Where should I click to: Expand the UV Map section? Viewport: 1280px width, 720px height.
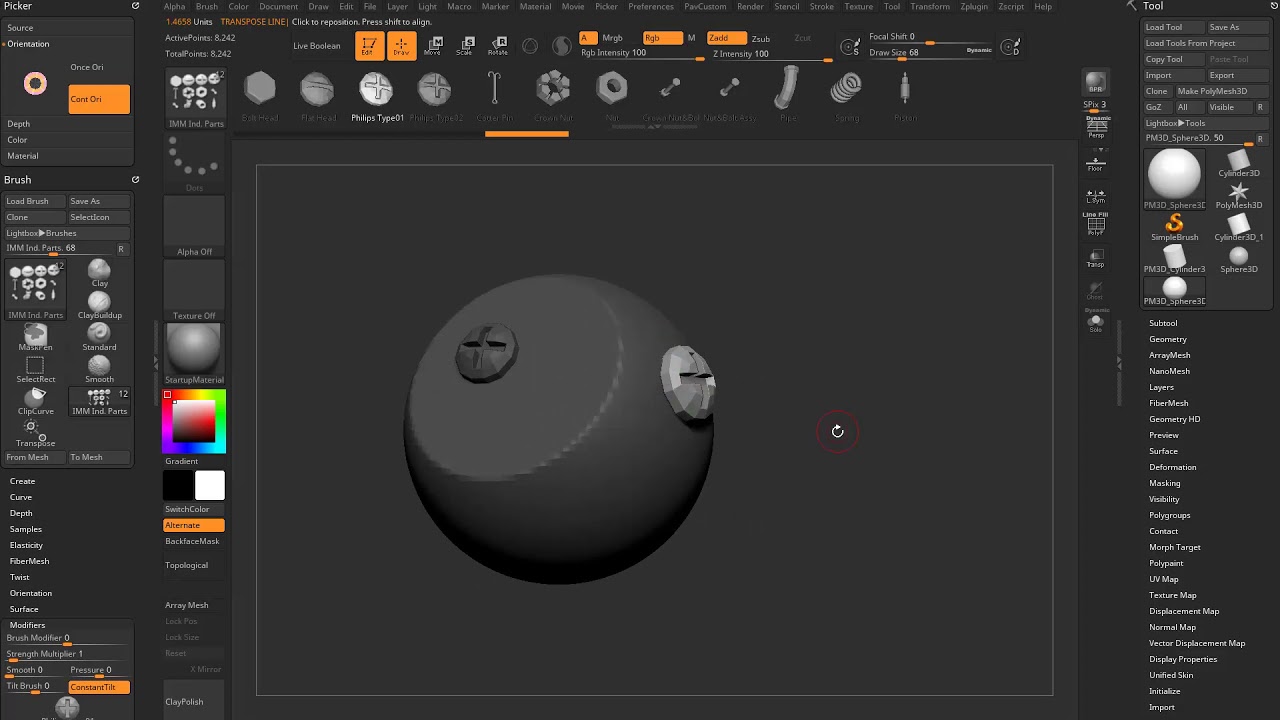pos(1164,579)
